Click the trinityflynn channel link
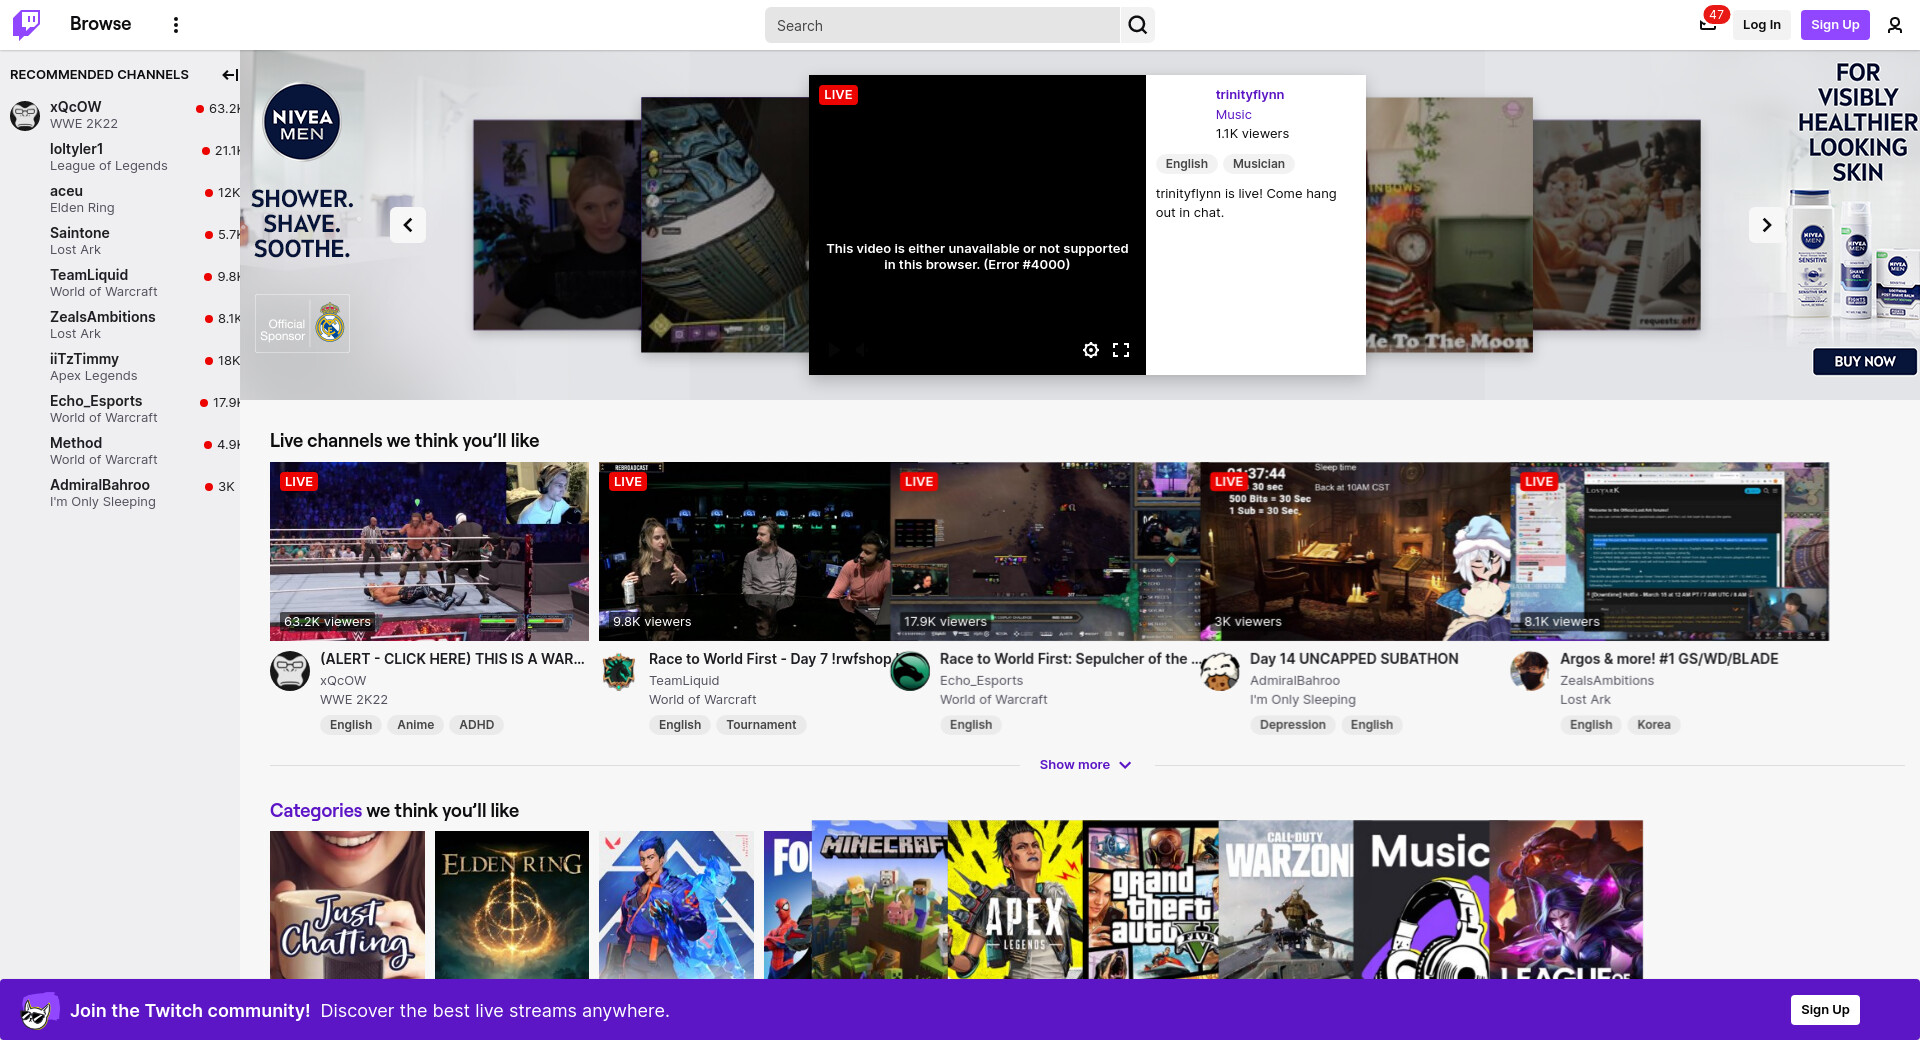The height and width of the screenshot is (1040, 1920). [x=1249, y=95]
